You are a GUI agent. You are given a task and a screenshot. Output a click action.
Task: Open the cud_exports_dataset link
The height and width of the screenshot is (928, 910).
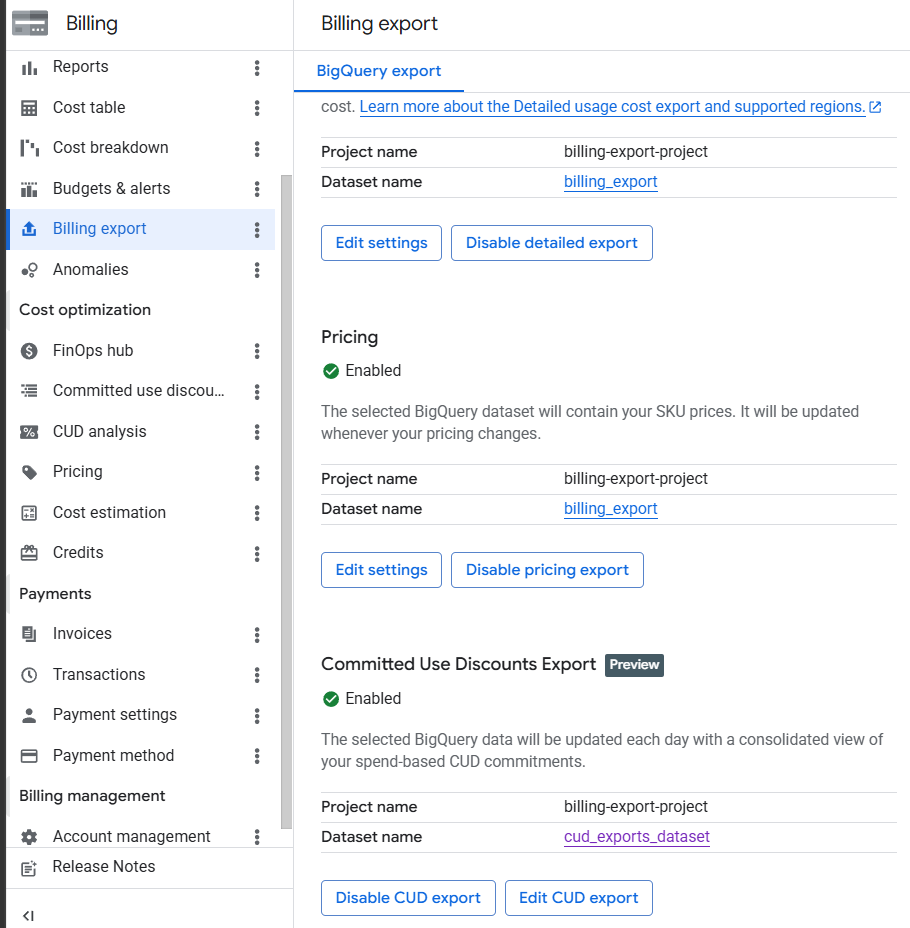point(637,837)
